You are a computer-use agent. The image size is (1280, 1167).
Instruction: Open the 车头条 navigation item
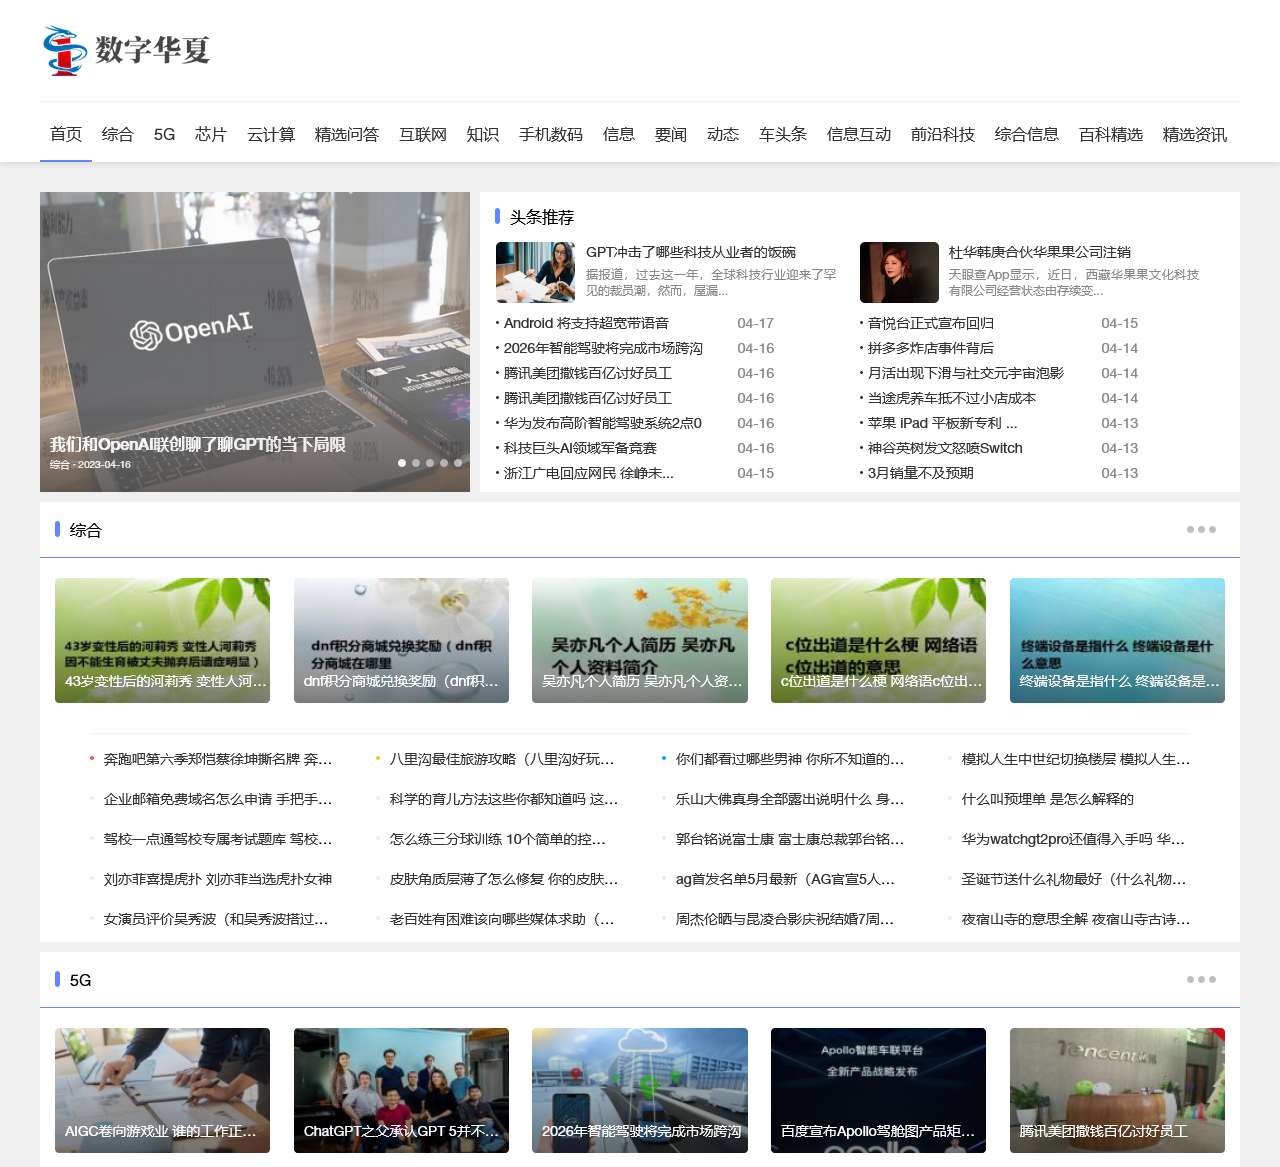pyautogui.click(x=783, y=134)
